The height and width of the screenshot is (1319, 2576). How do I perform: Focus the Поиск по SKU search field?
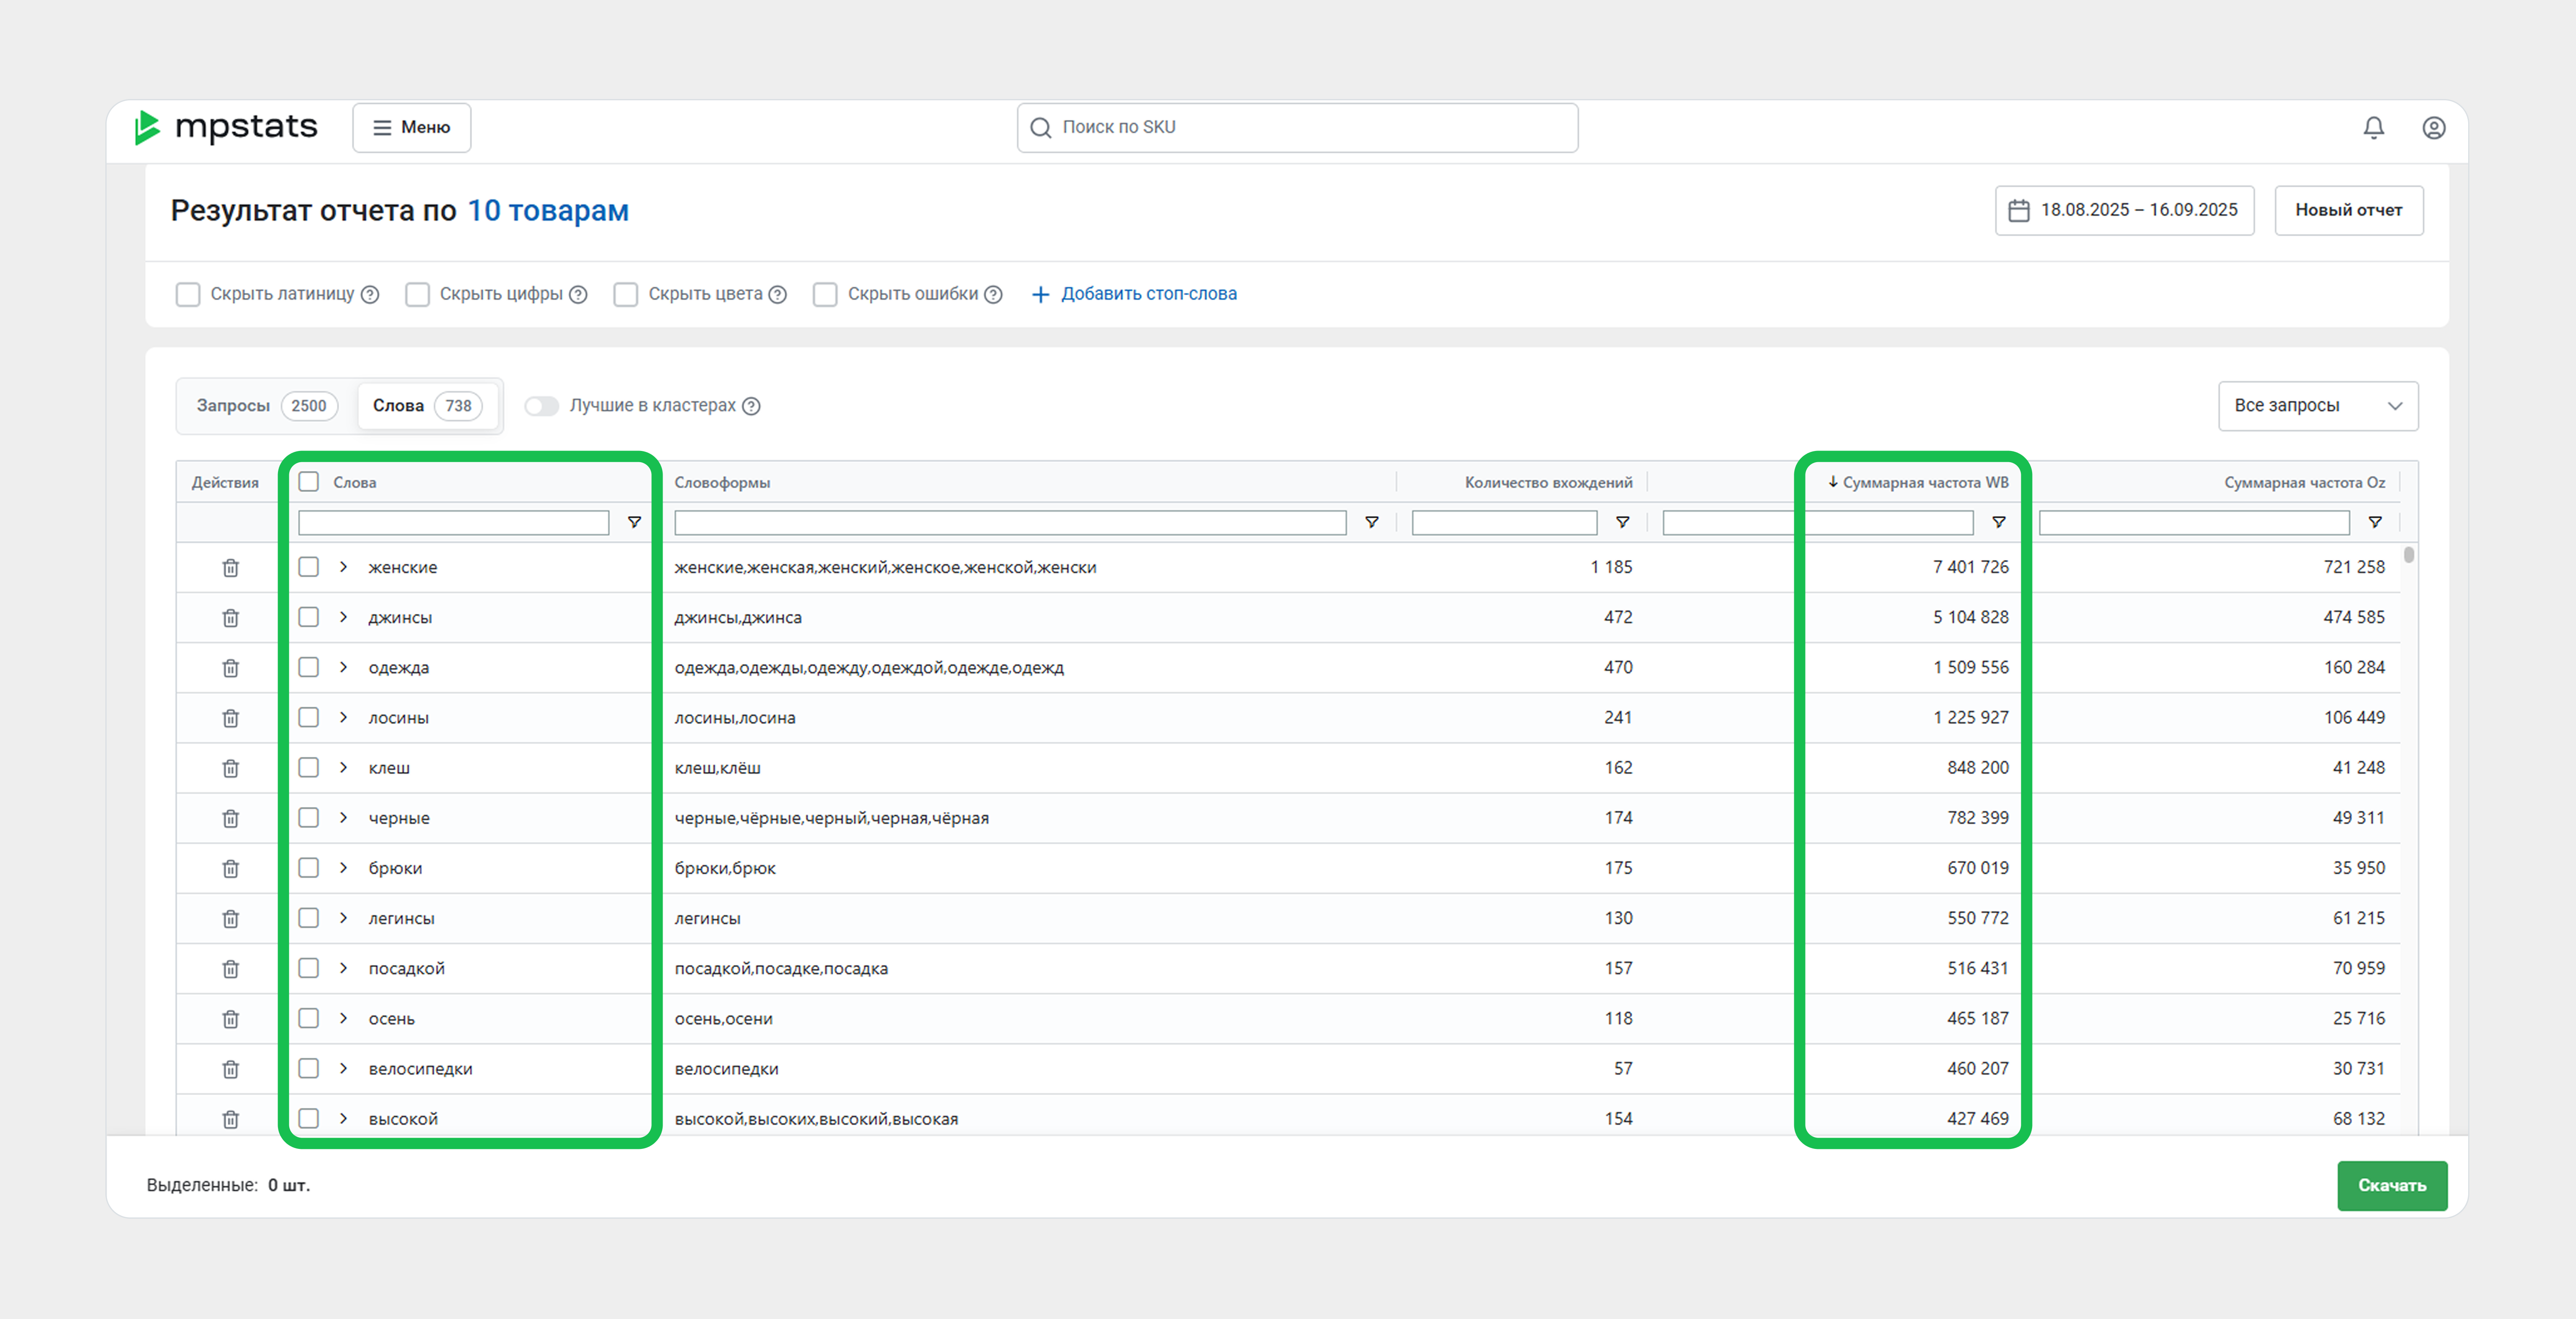(1297, 128)
